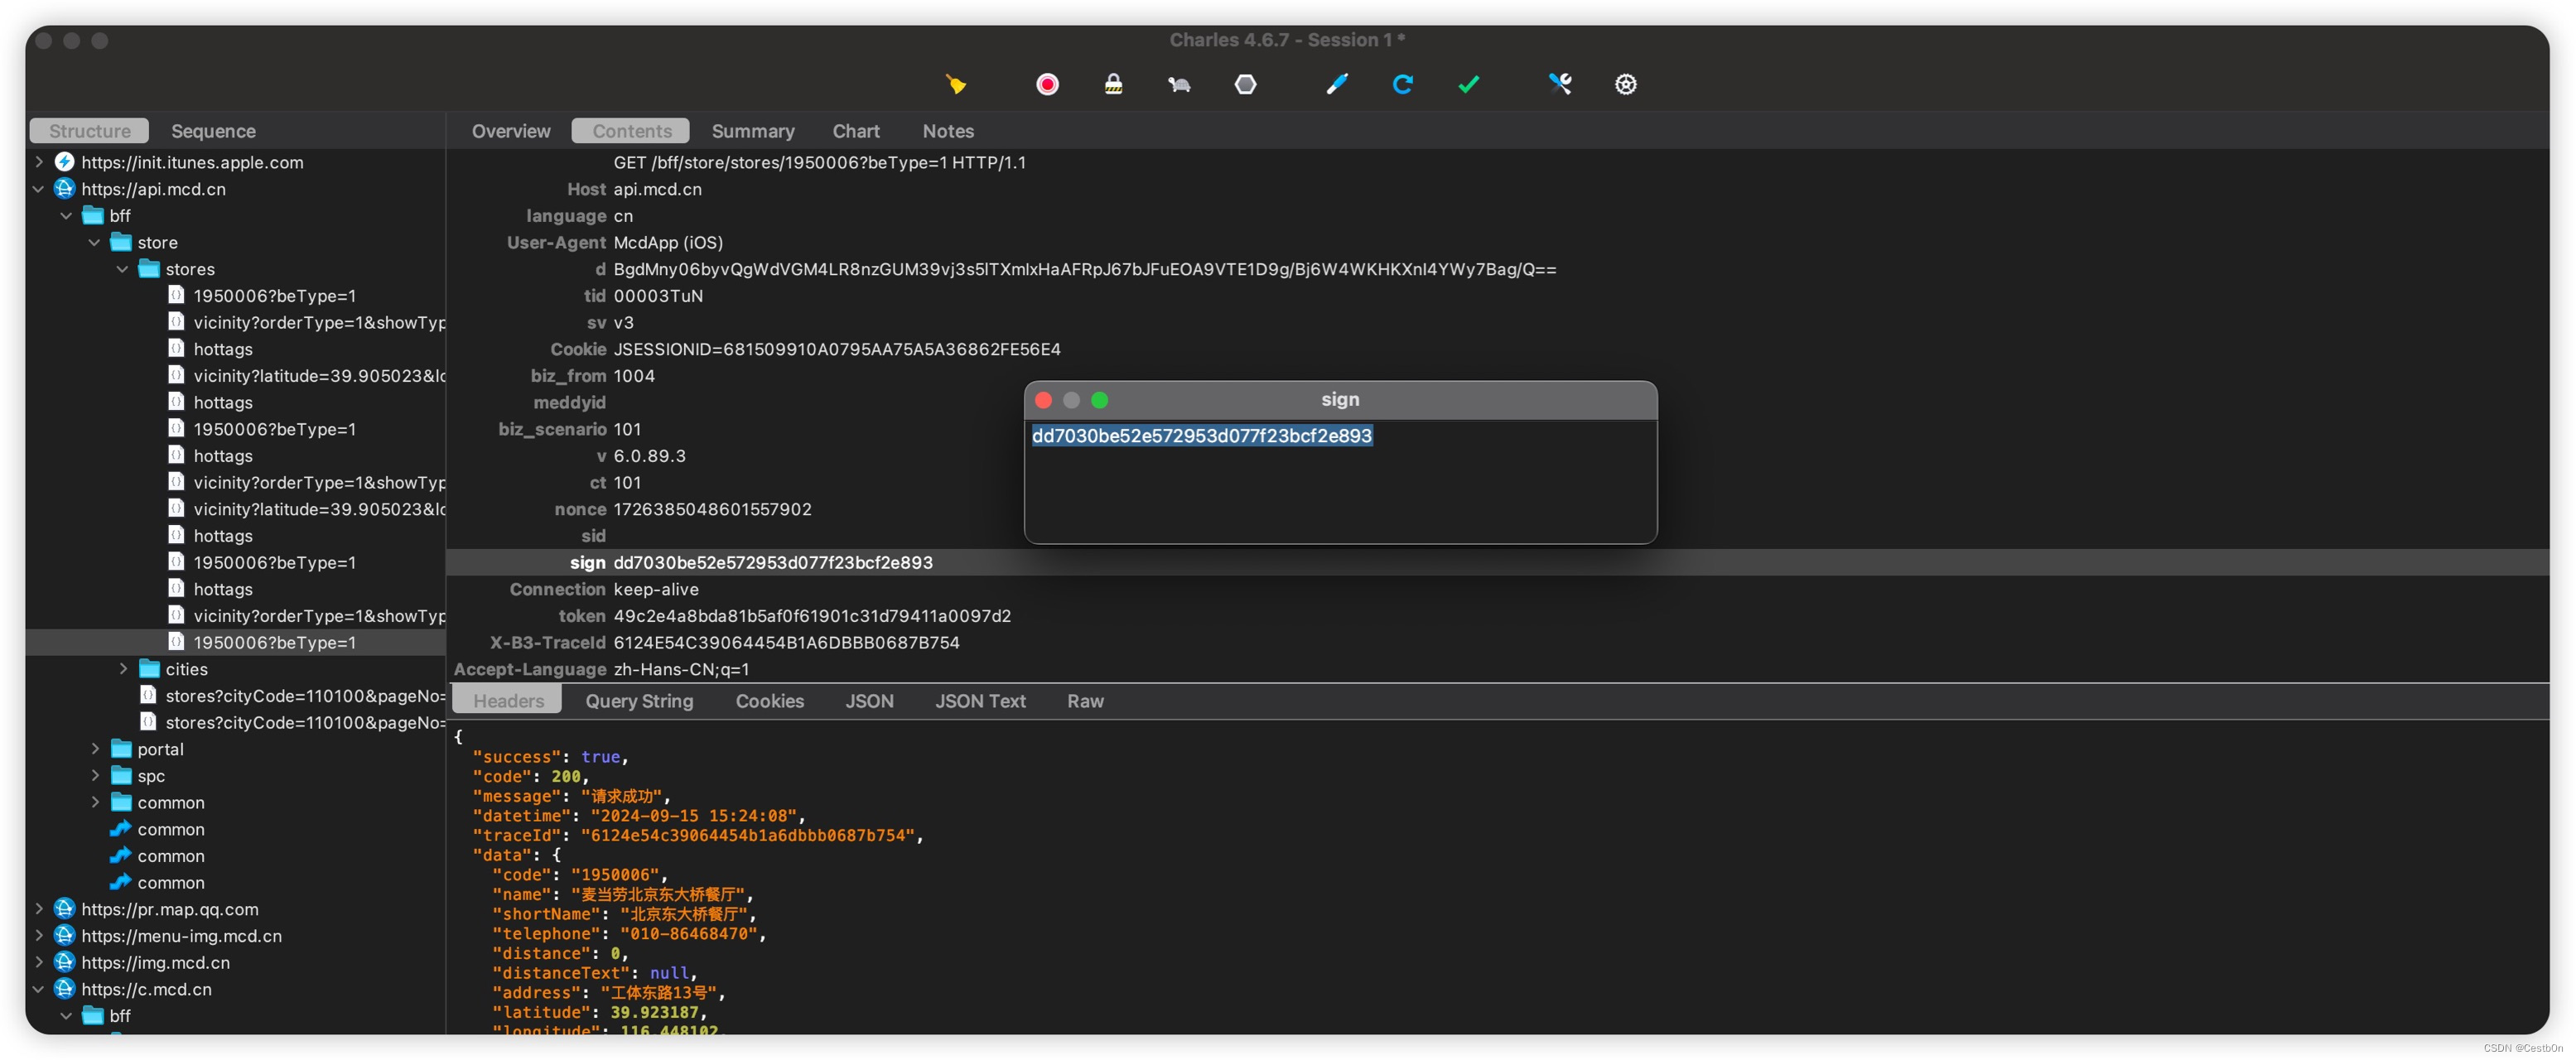Collapse the api.mcd.cn host node

click(38, 188)
